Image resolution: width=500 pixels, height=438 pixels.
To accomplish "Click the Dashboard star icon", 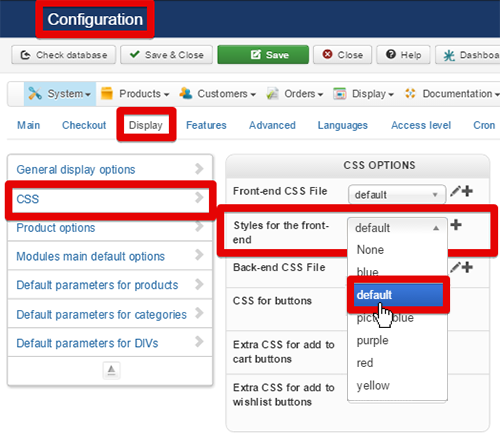I will 449,55.
